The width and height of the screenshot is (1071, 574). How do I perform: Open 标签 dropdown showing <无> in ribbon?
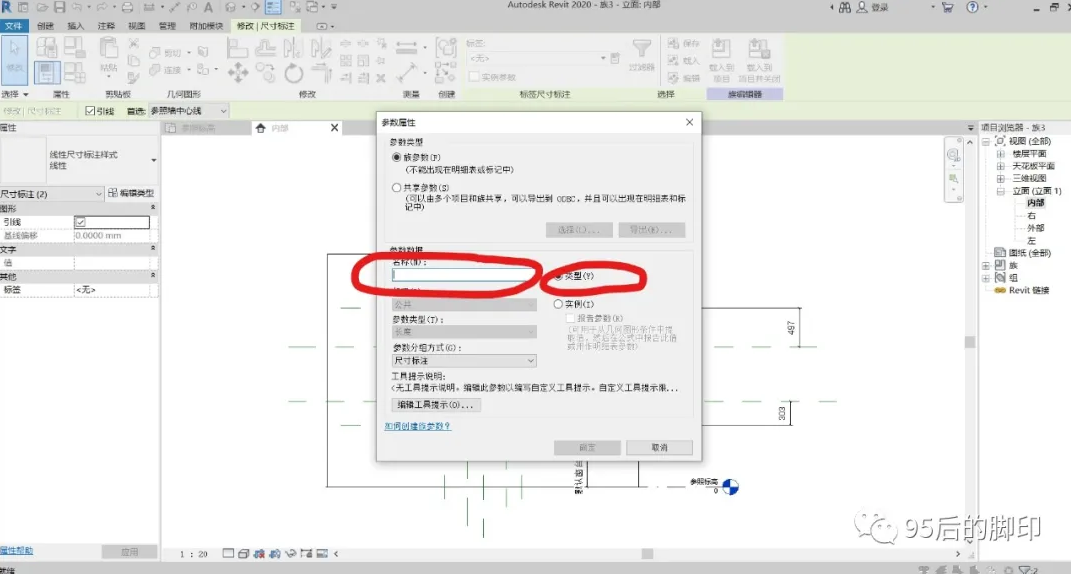tap(537, 59)
